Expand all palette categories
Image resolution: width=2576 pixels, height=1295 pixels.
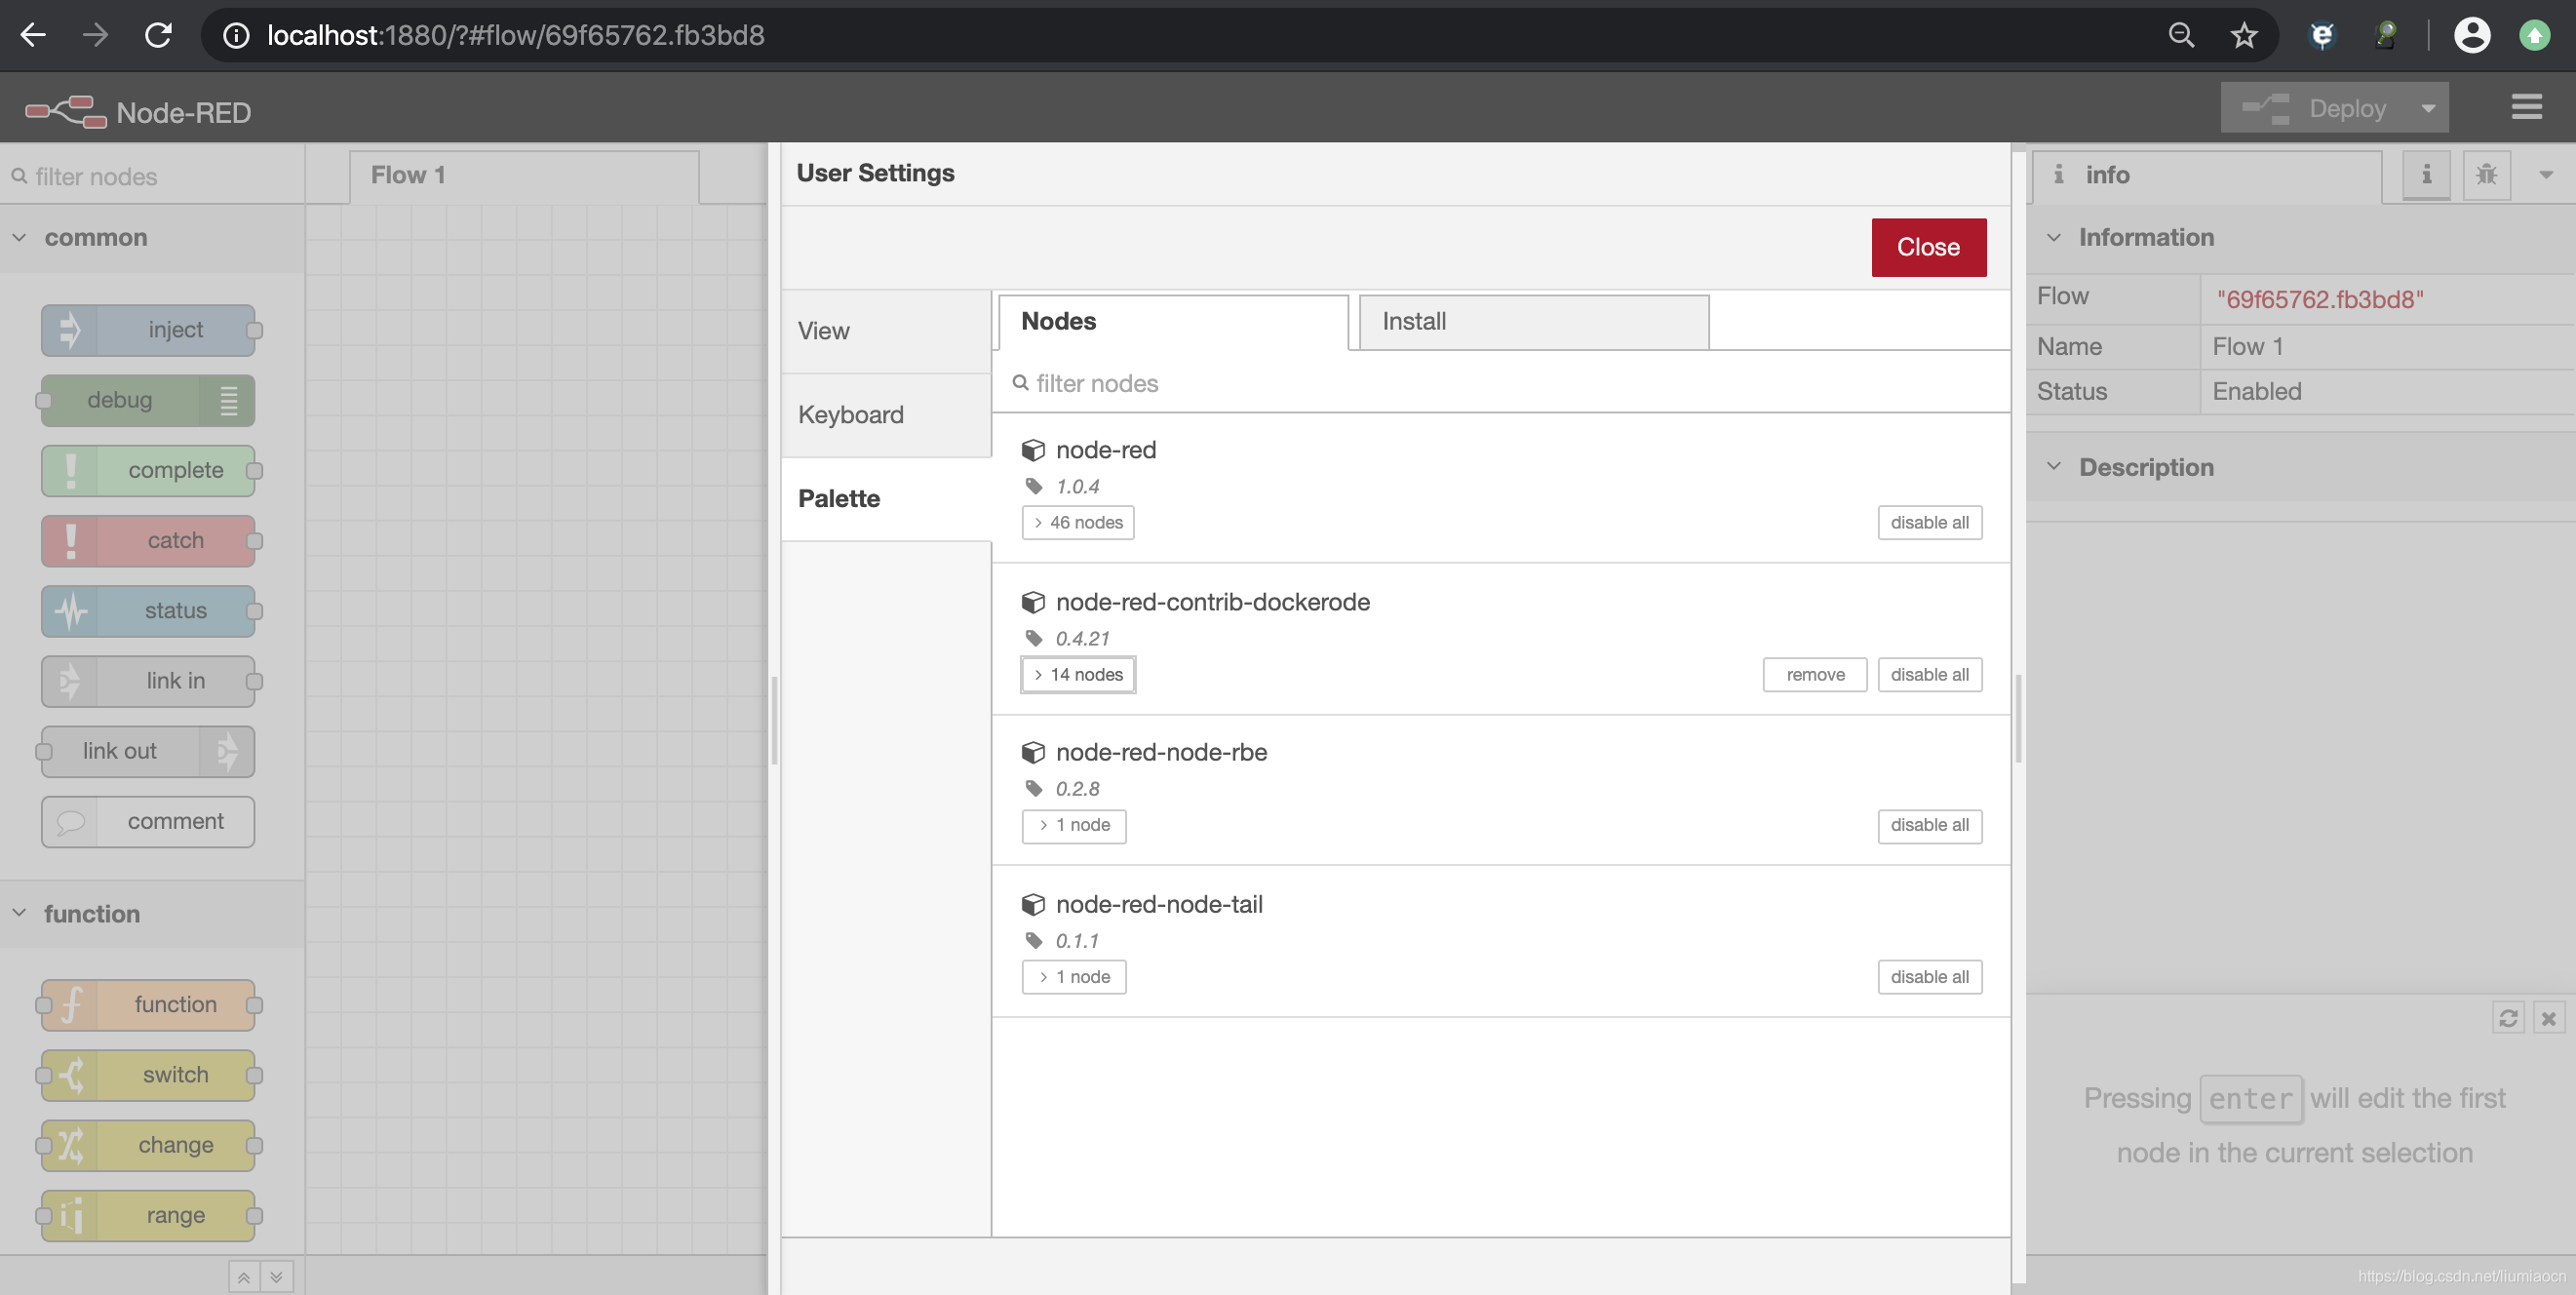point(277,1277)
